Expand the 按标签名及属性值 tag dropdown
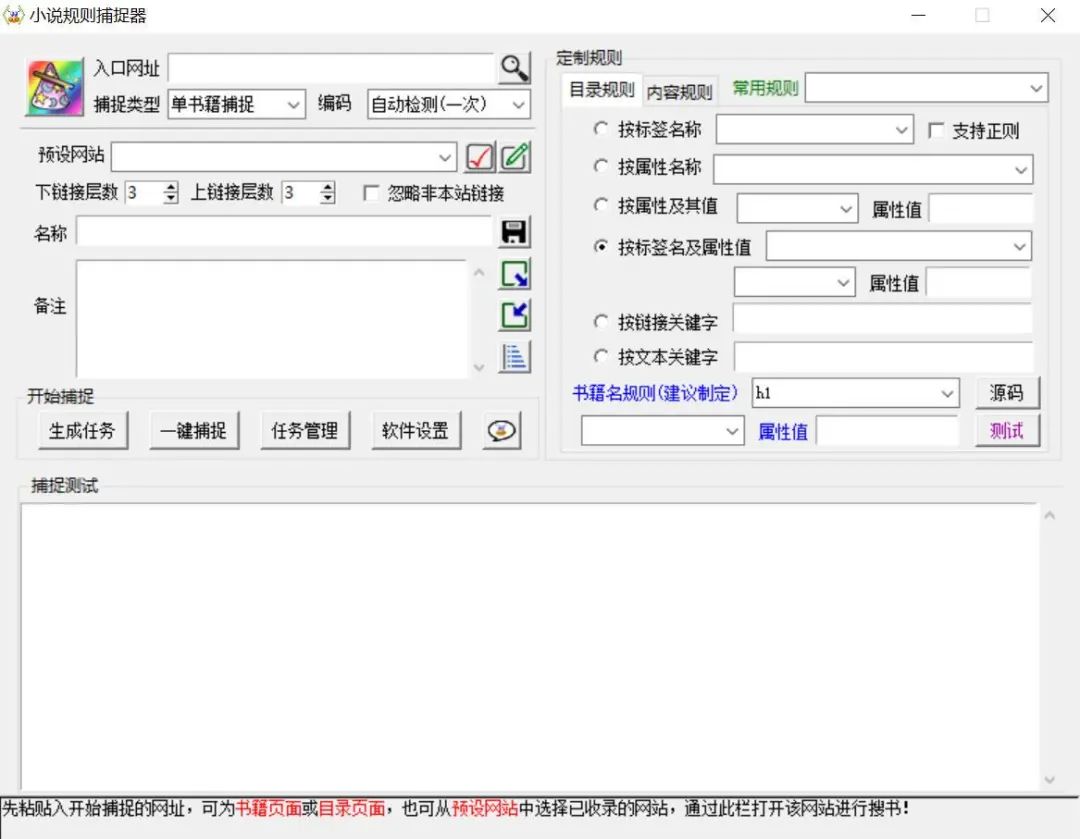The width and height of the screenshot is (1080, 839). [898, 247]
